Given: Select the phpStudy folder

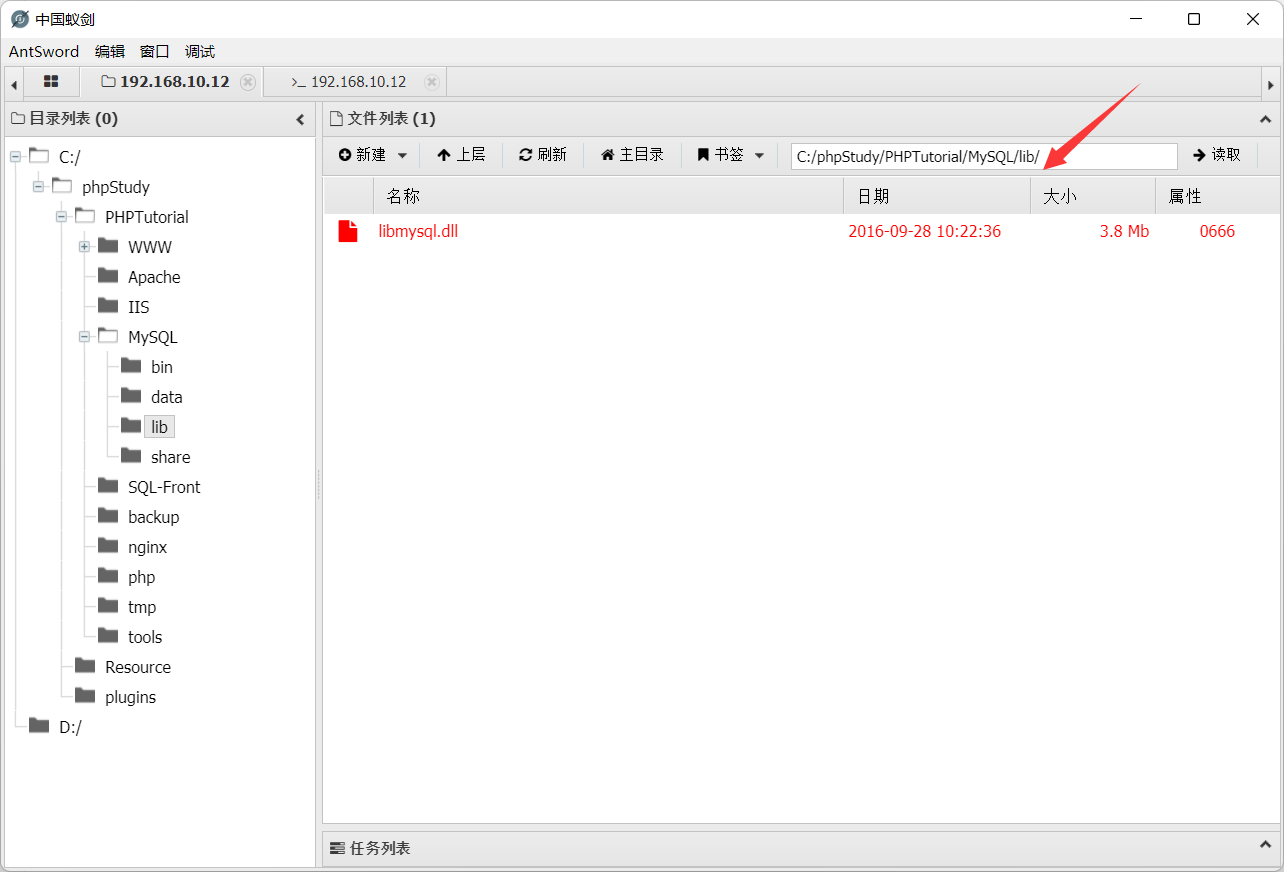Looking at the screenshot, I should 101,186.
